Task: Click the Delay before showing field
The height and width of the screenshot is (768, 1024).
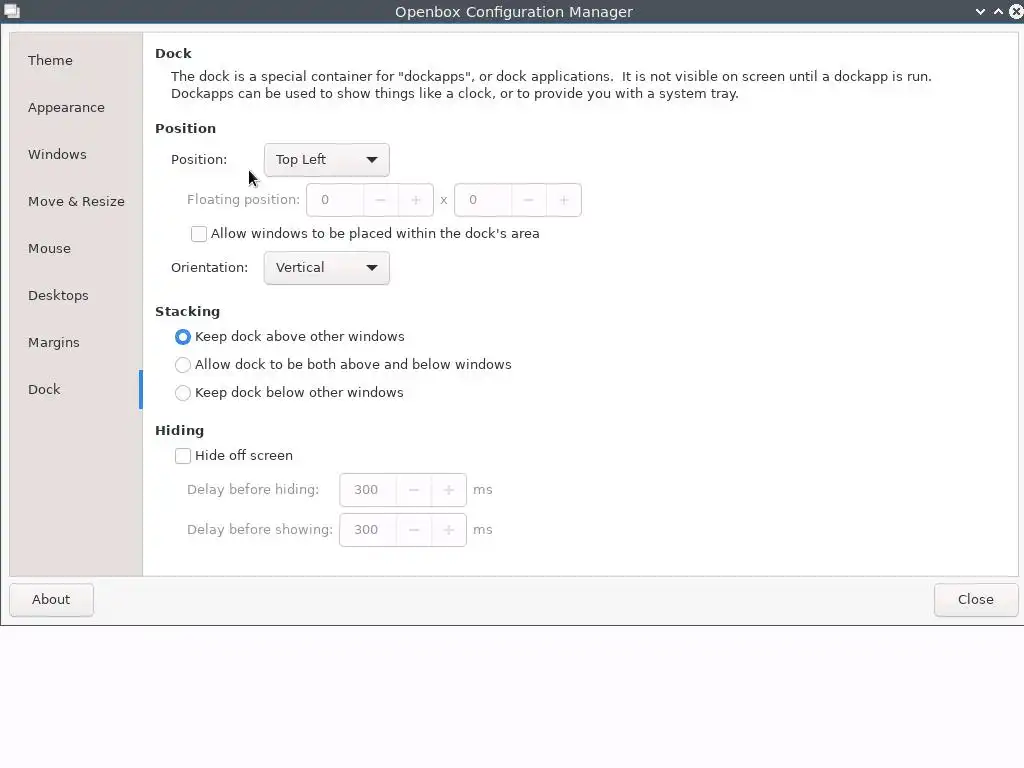Action: click(368, 530)
